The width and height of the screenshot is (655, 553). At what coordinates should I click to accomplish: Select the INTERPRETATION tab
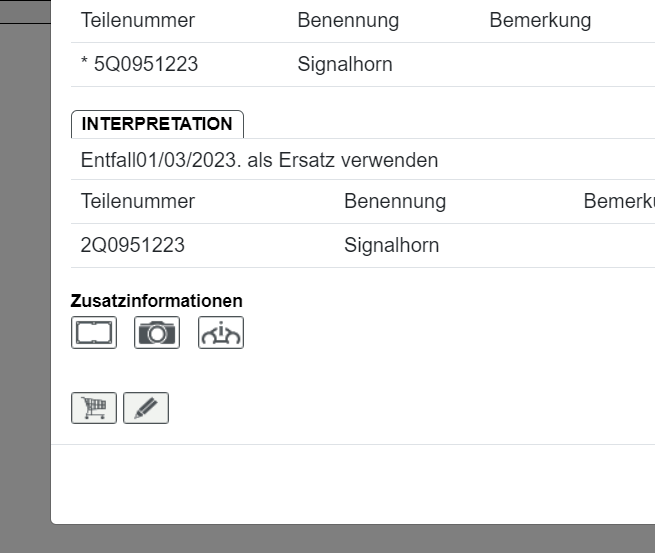click(x=157, y=124)
